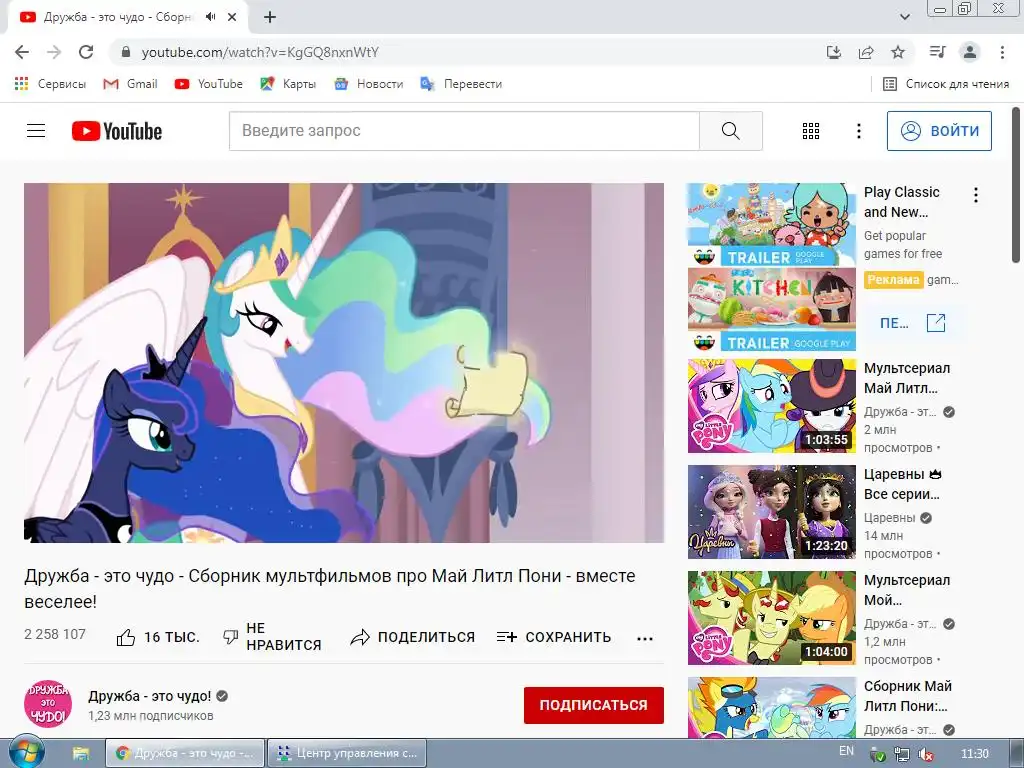This screenshot has height=768, width=1024.
Task: Open the 1:04:00 pony video thumbnail
Action: coord(771,618)
